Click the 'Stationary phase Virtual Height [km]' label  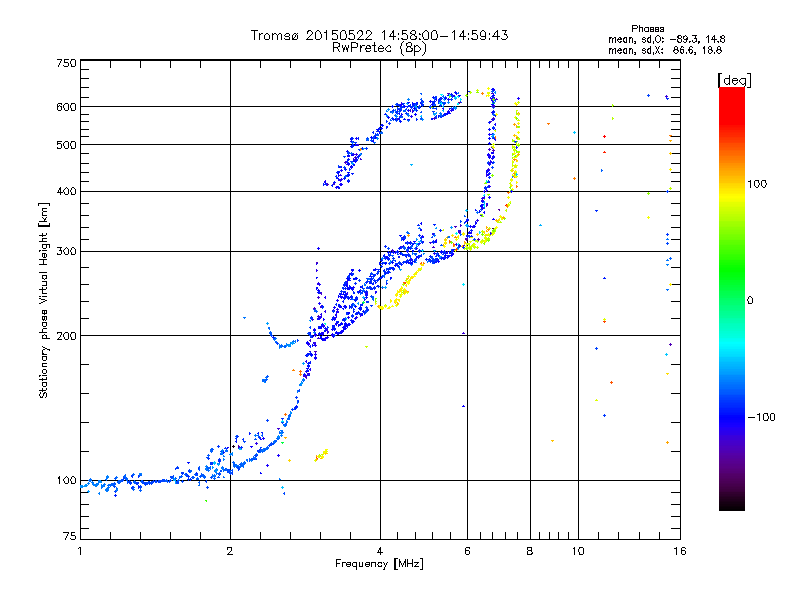point(44,300)
